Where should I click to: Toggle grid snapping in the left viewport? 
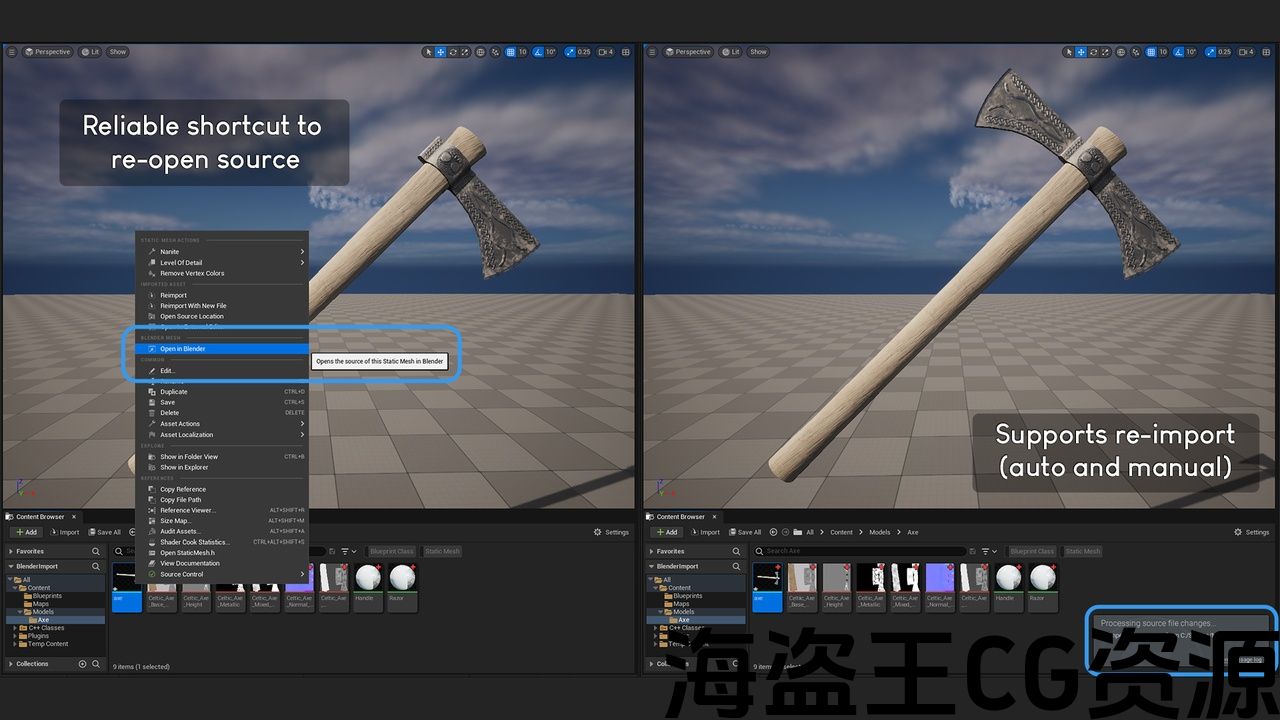511,52
